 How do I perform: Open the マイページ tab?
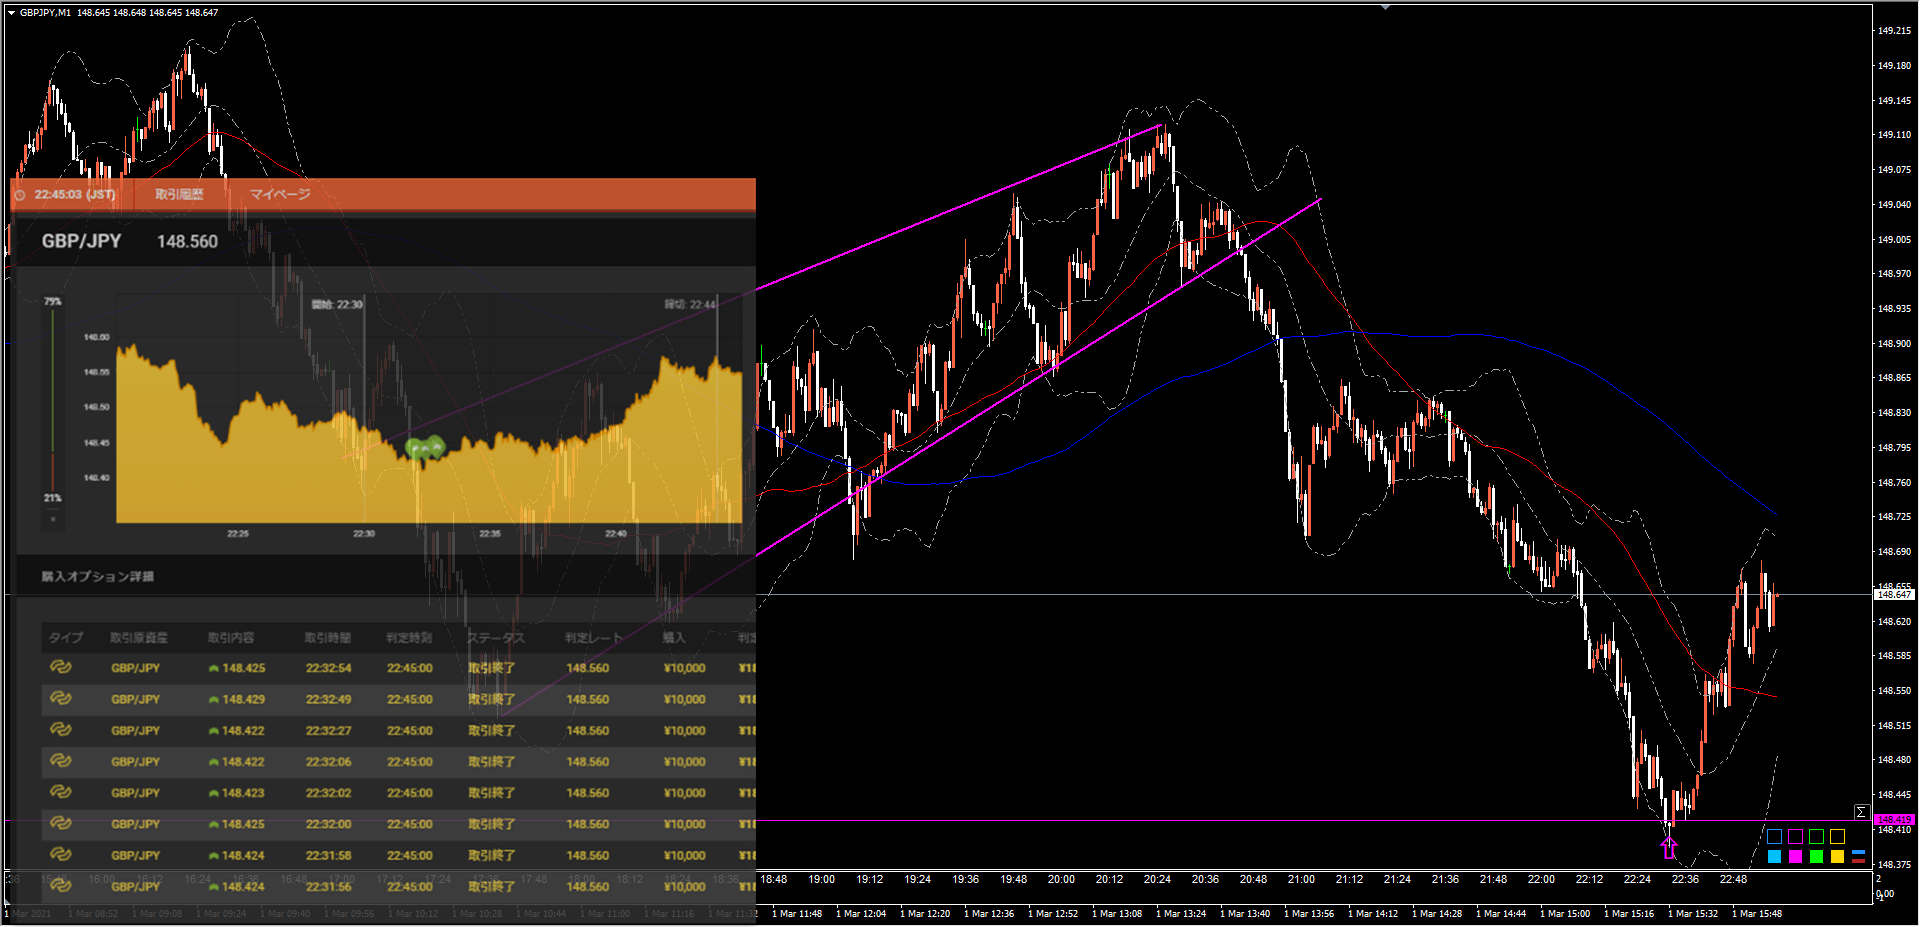click(x=279, y=195)
